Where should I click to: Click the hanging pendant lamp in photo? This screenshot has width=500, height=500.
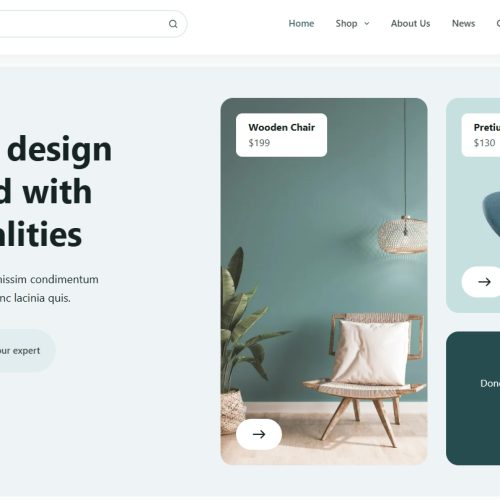coord(402,235)
